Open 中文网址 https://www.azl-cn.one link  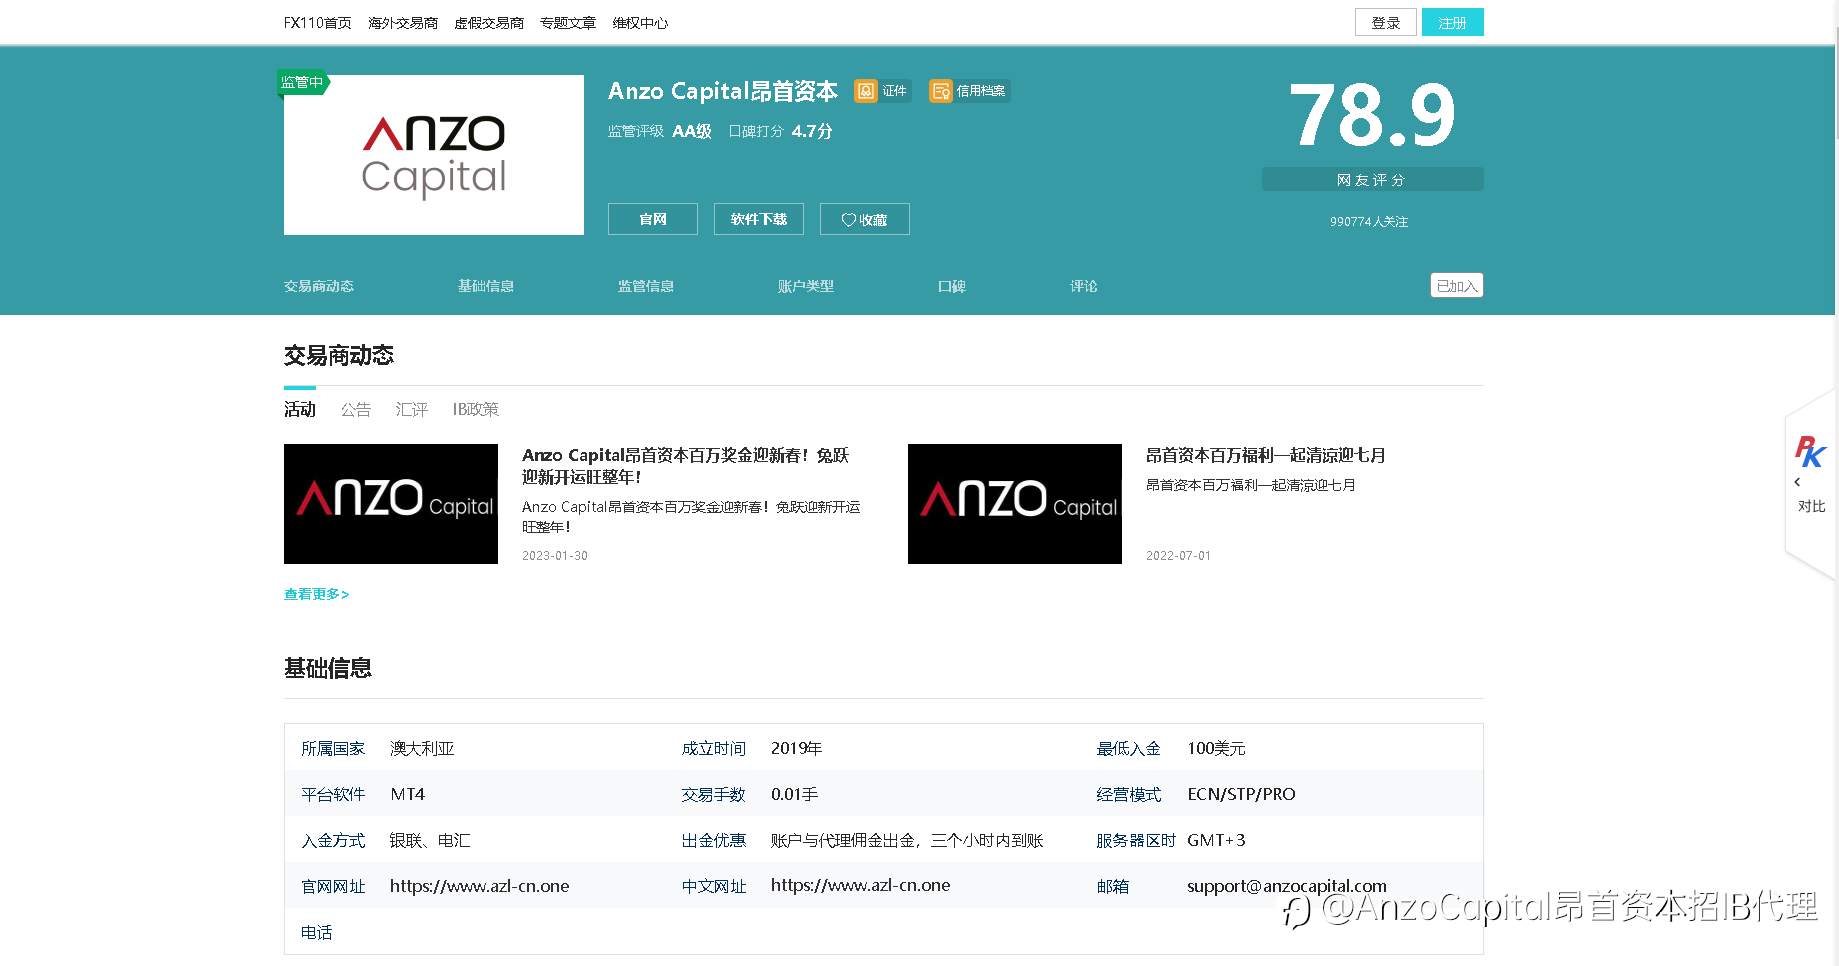pos(861,885)
